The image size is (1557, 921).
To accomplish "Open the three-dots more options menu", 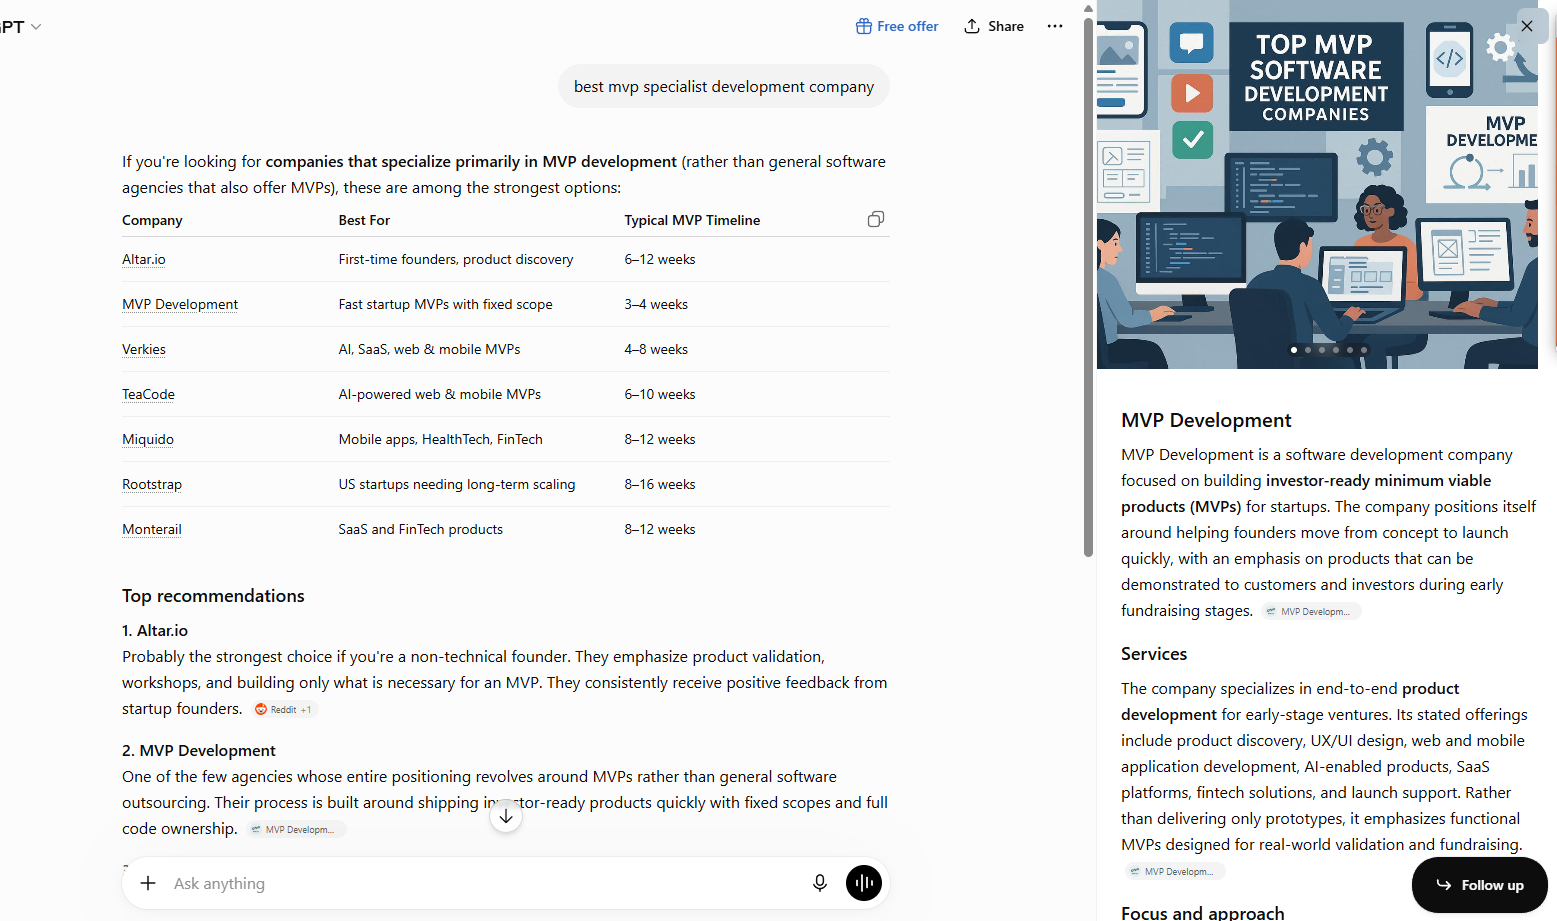I will click(1055, 26).
